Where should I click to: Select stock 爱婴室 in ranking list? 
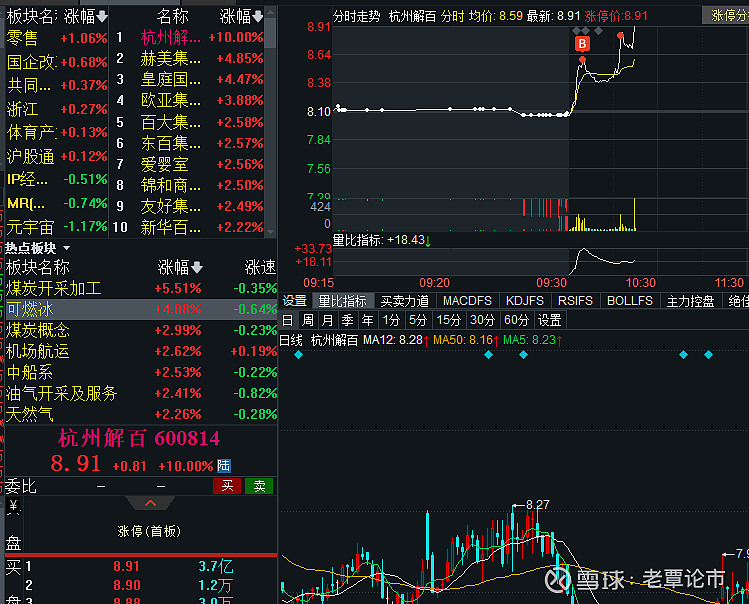pyautogui.click(x=189, y=164)
